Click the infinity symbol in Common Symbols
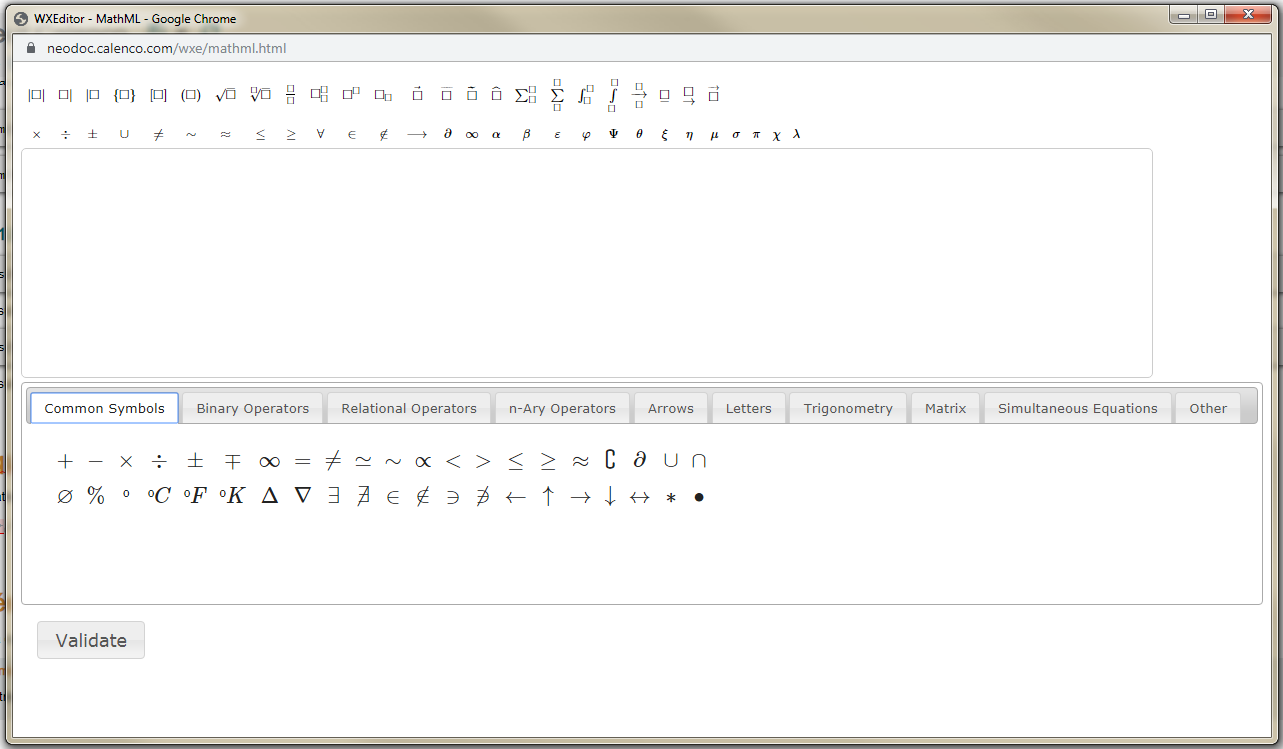The image size is (1283, 749). click(269, 461)
